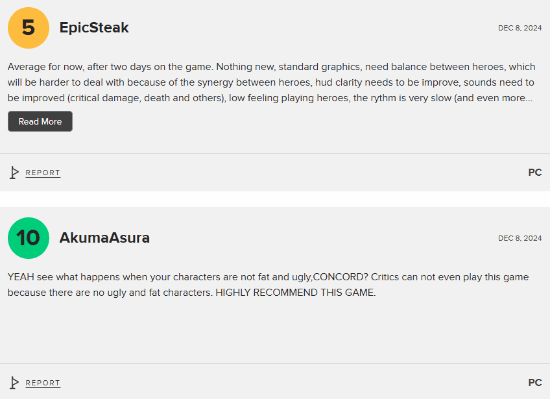Image resolution: width=550 pixels, height=399 pixels.
Task: Click the white gap between the review cards
Action: coord(275,199)
